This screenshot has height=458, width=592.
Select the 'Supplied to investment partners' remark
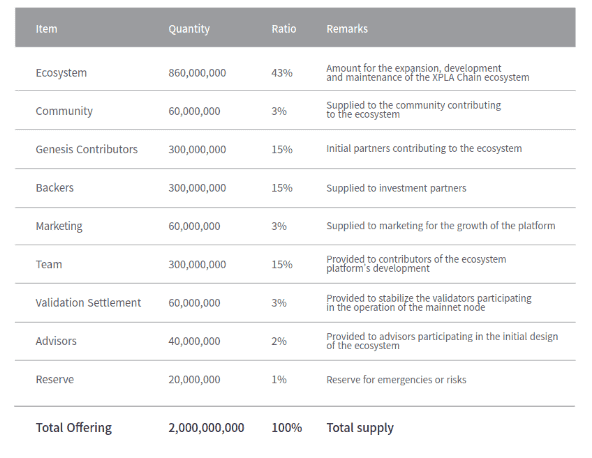coord(396,188)
